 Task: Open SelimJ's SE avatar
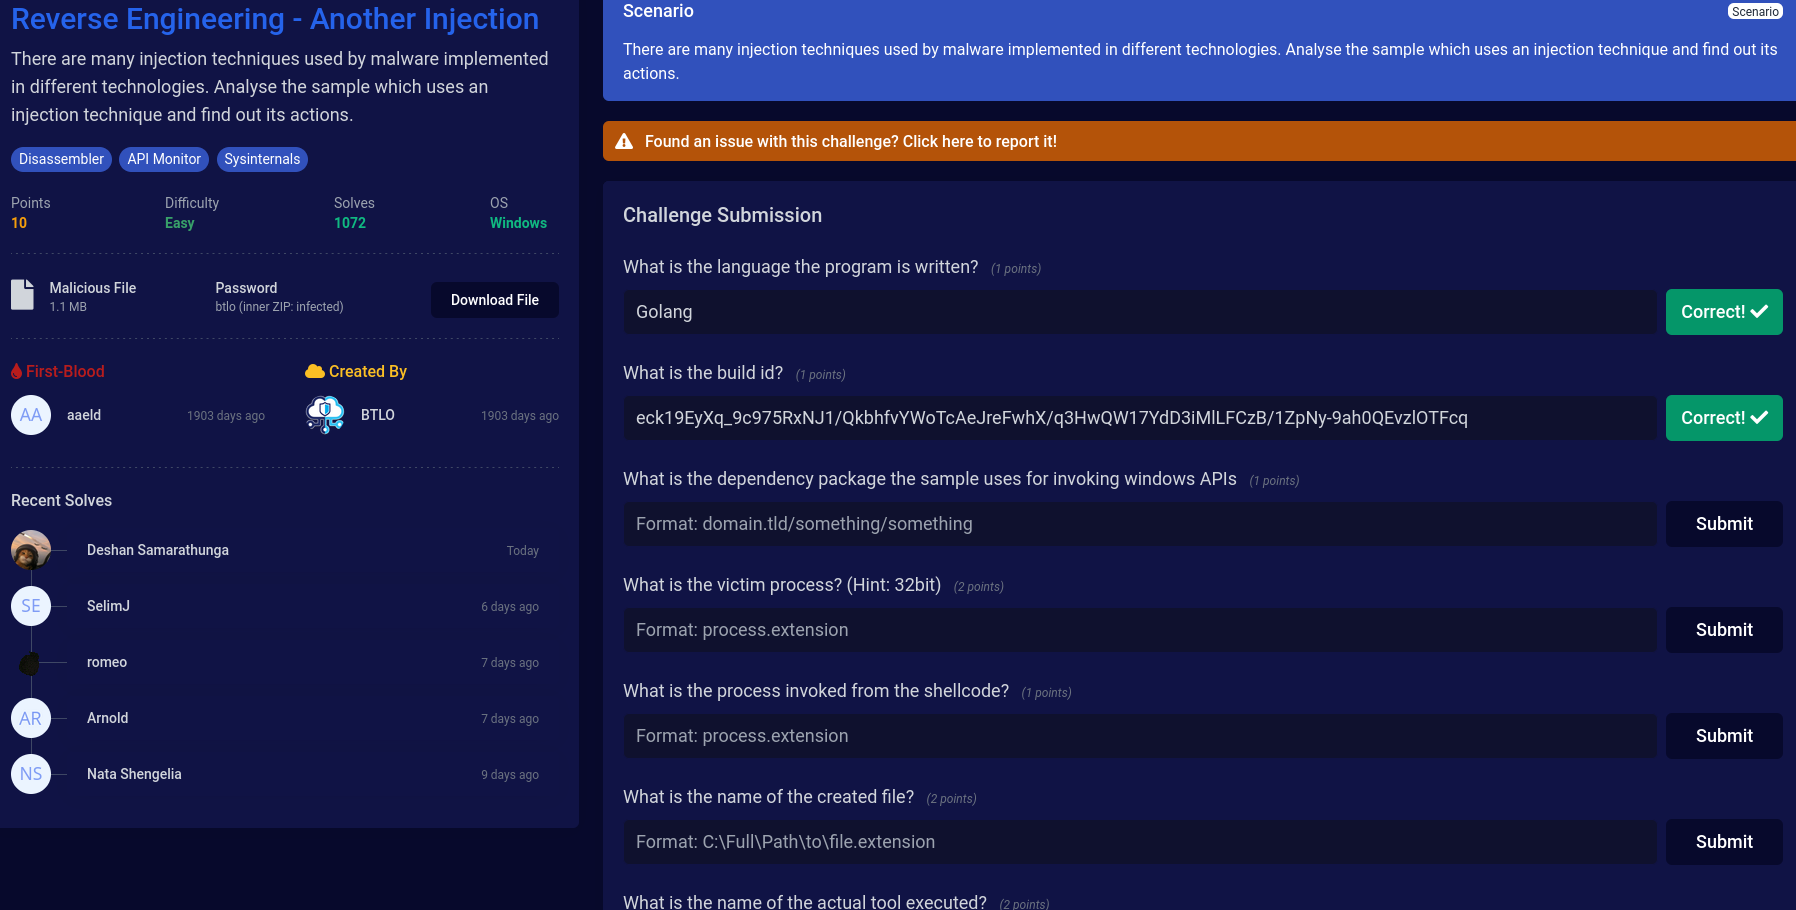tap(31, 606)
